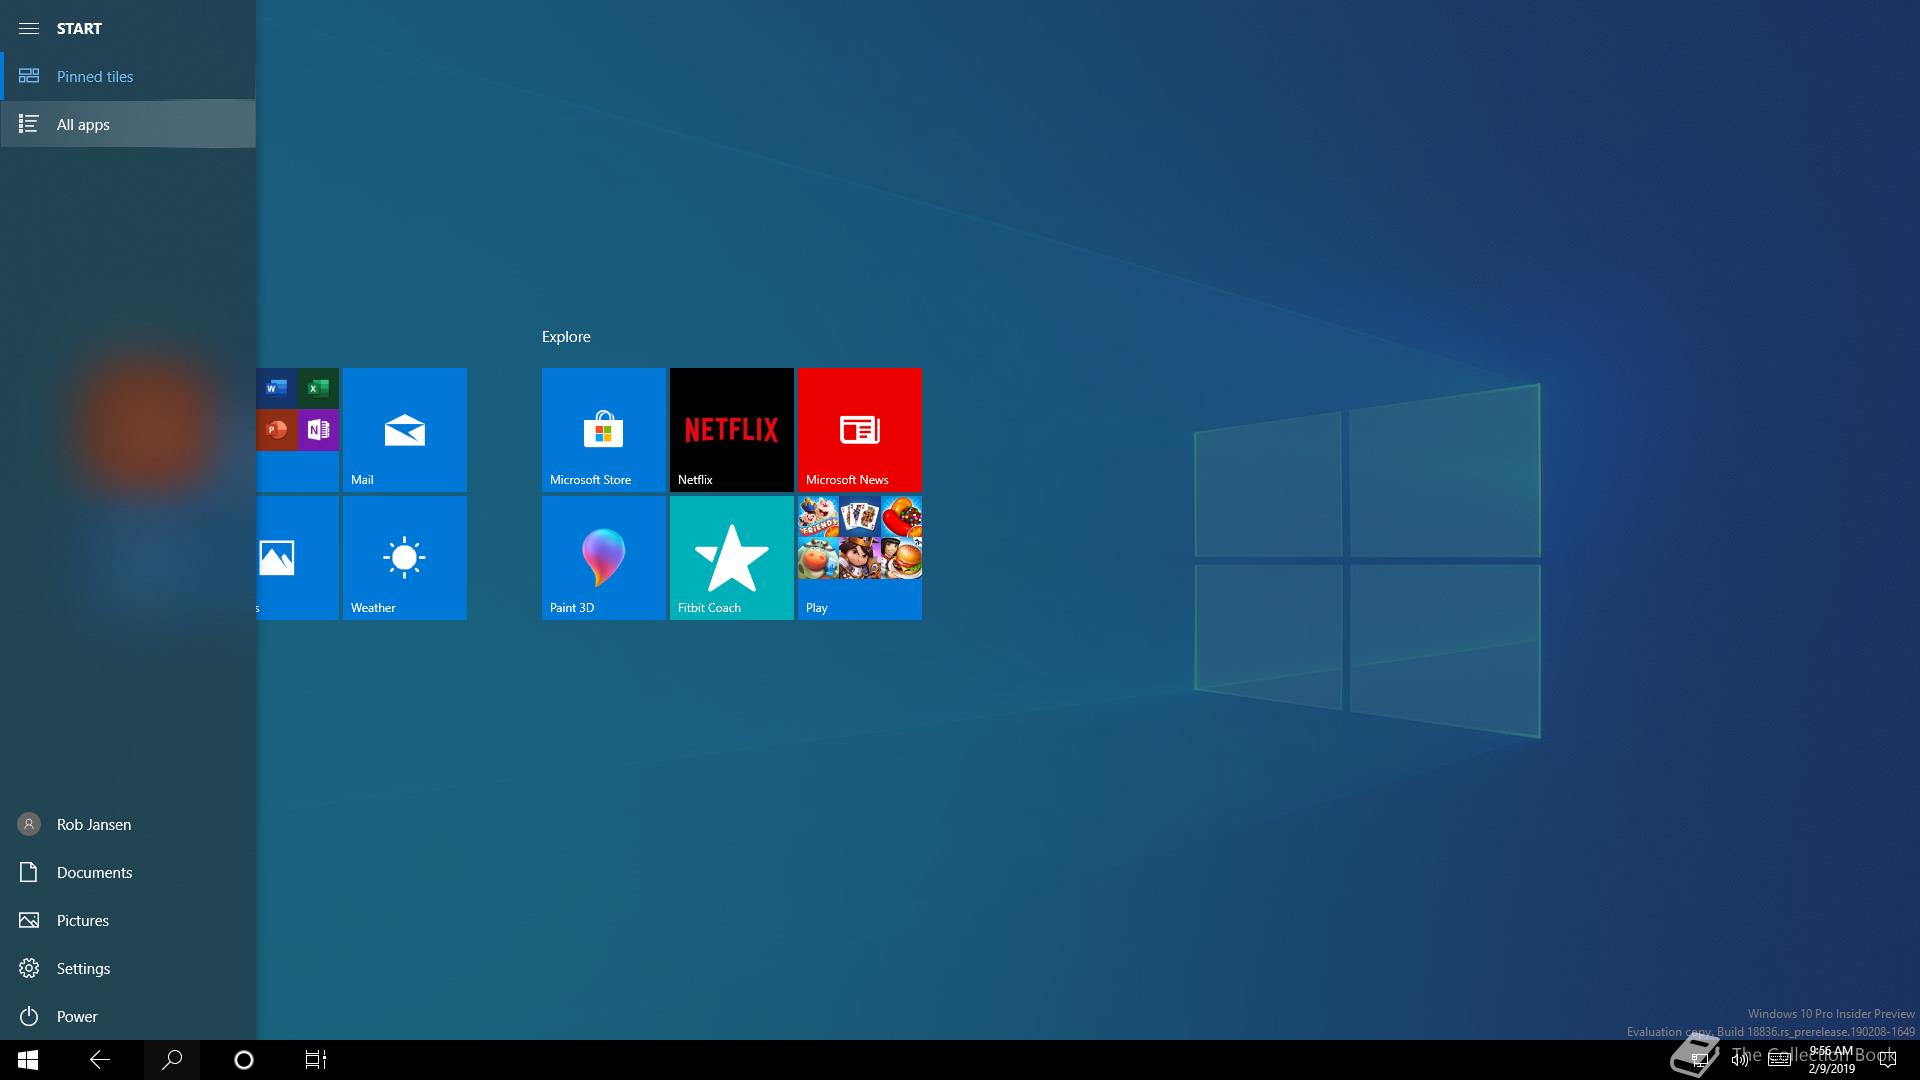Screen dimensions: 1920x1080
Task: Open Word from the Office tile folder
Action: [x=277, y=388]
